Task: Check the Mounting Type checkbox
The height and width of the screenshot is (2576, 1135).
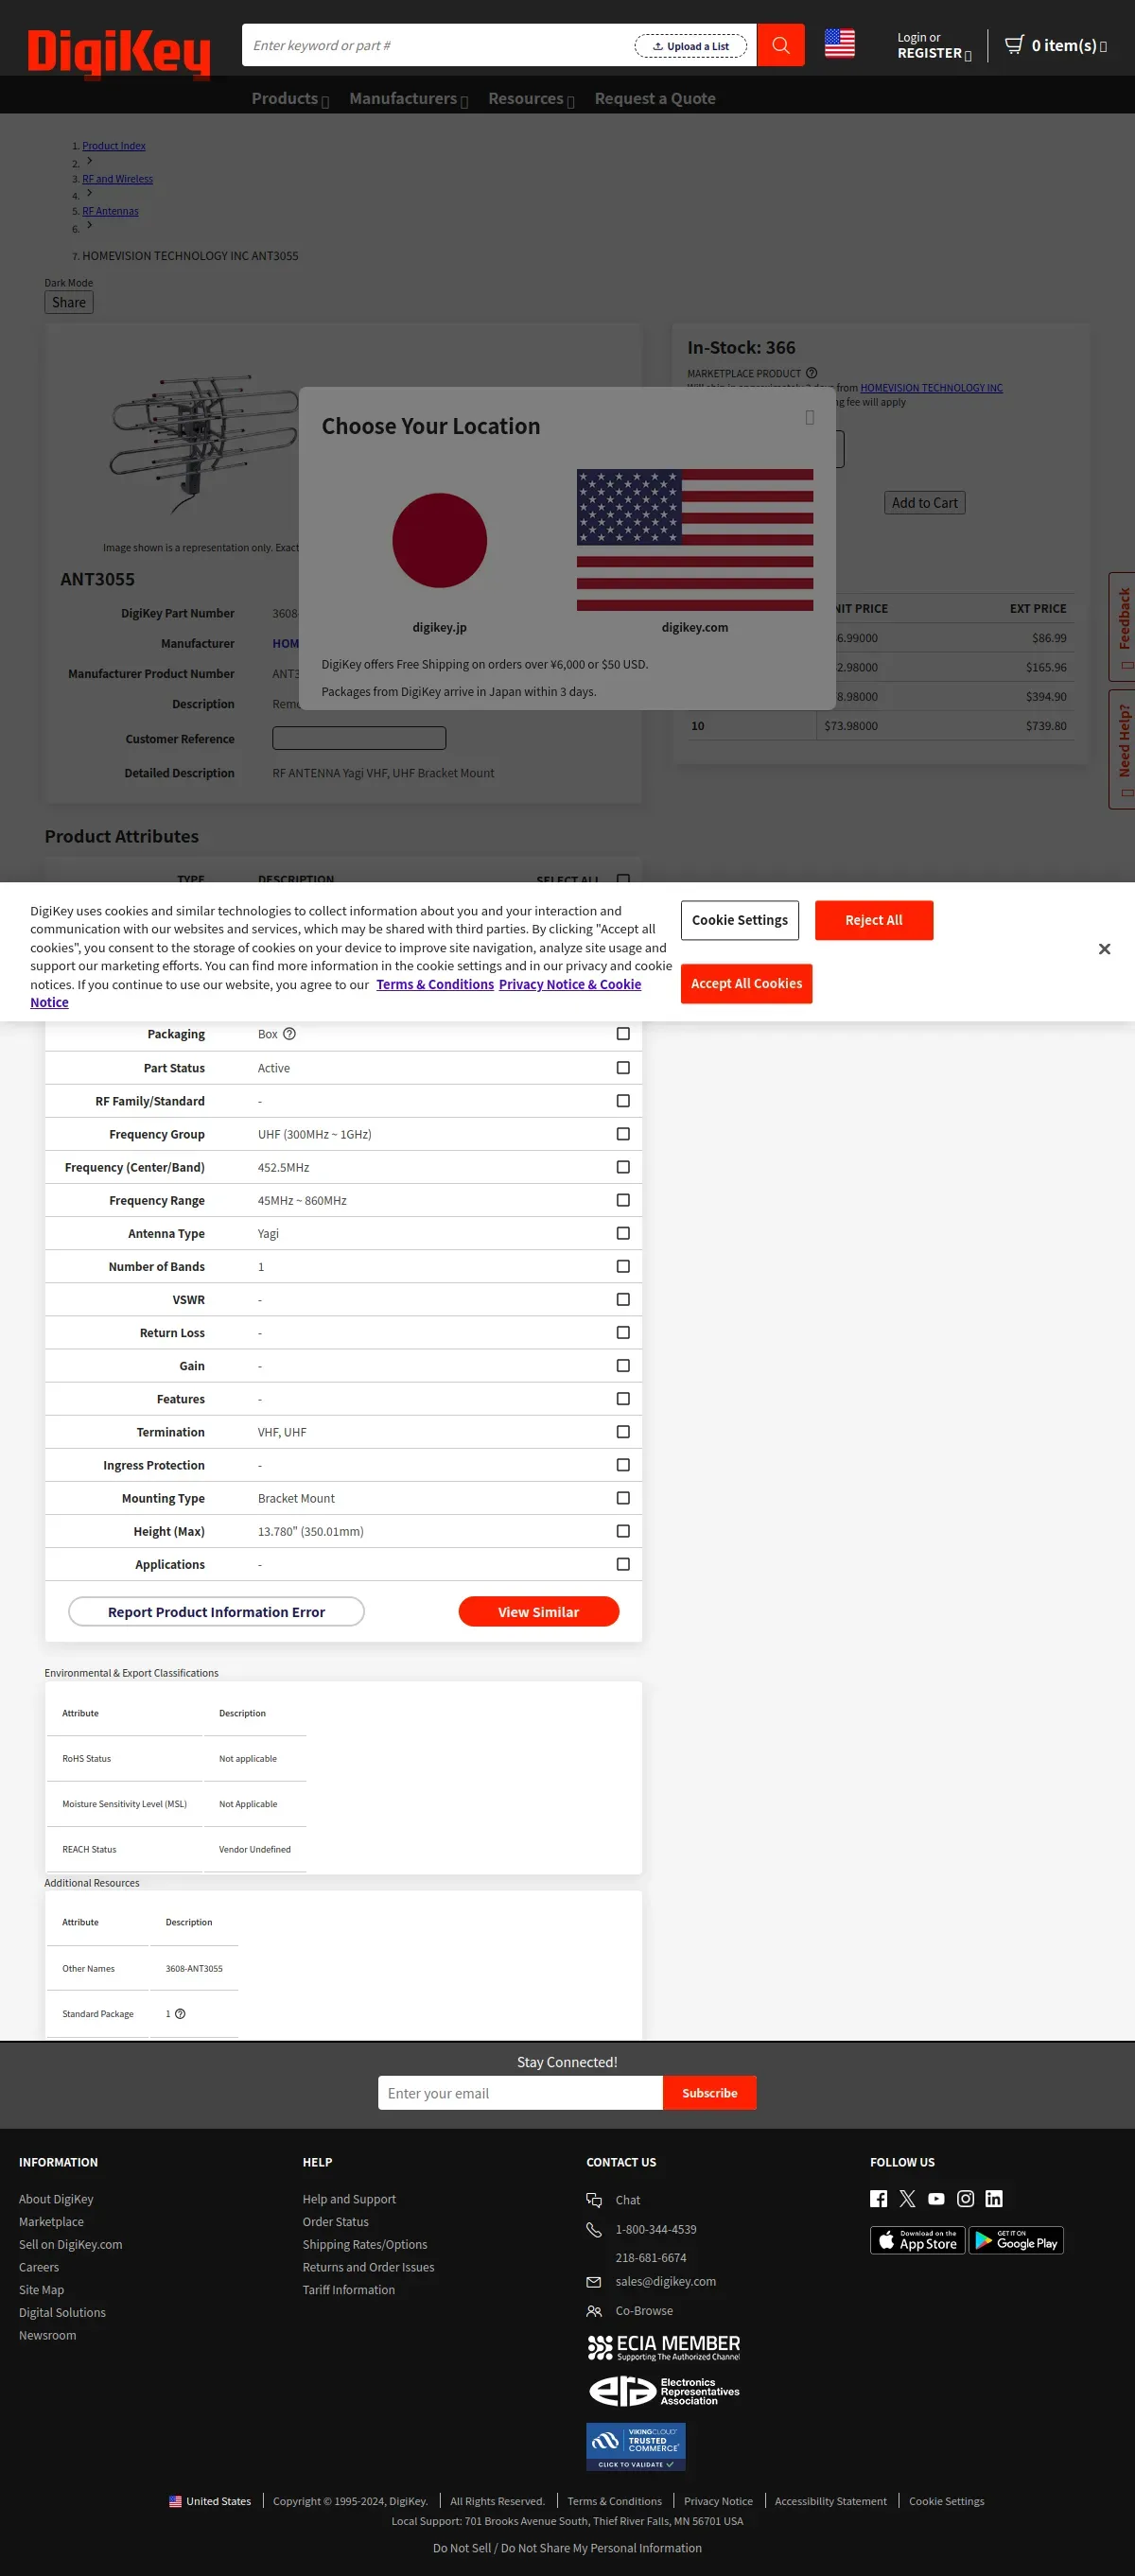Action: pos(623,1498)
